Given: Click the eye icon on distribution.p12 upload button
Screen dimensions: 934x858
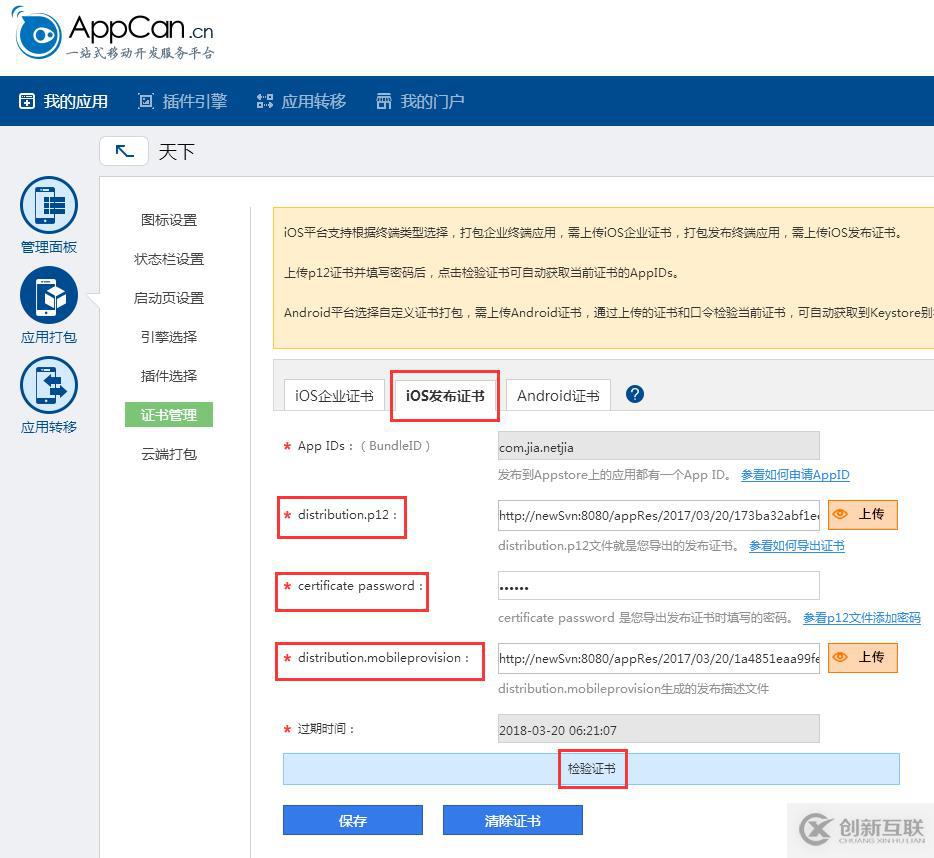Looking at the screenshot, I should pyautogui.click(x=840, y=514).
